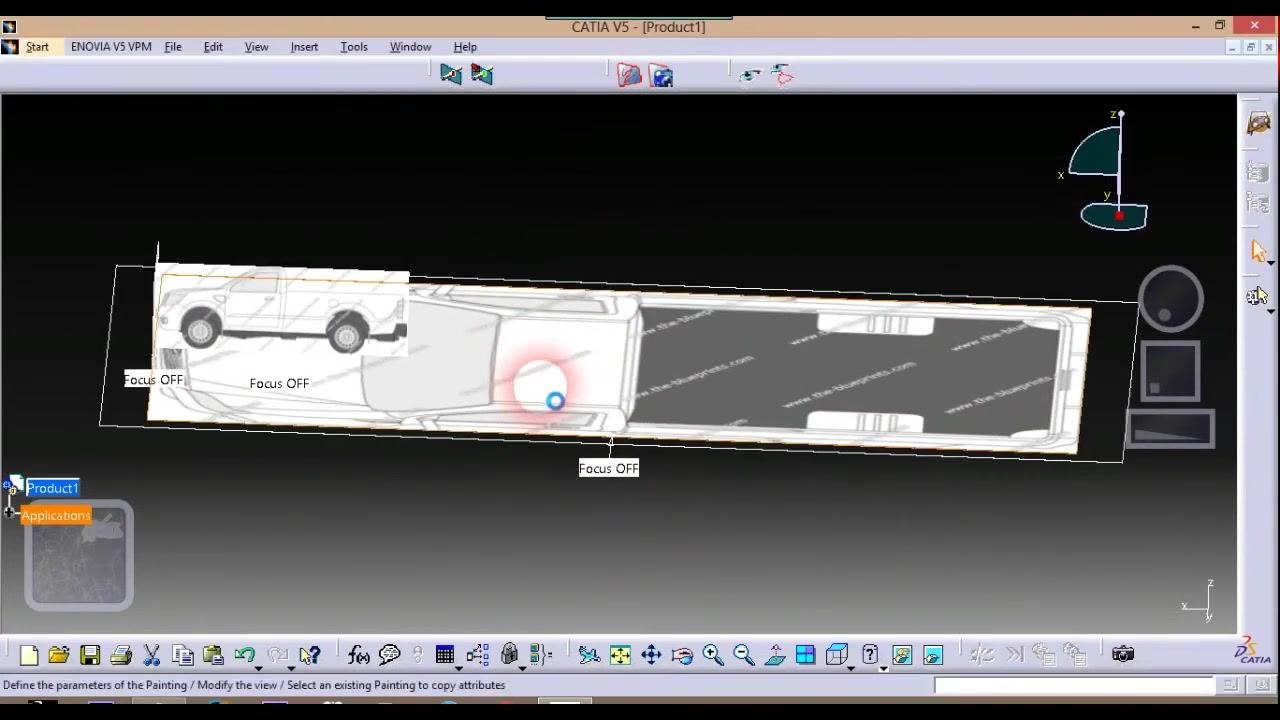Image resolution: width=1280 pixels, height=720 pixels.
Task: Open the Formula f(x) tool
Action: (x=359, y=655)
